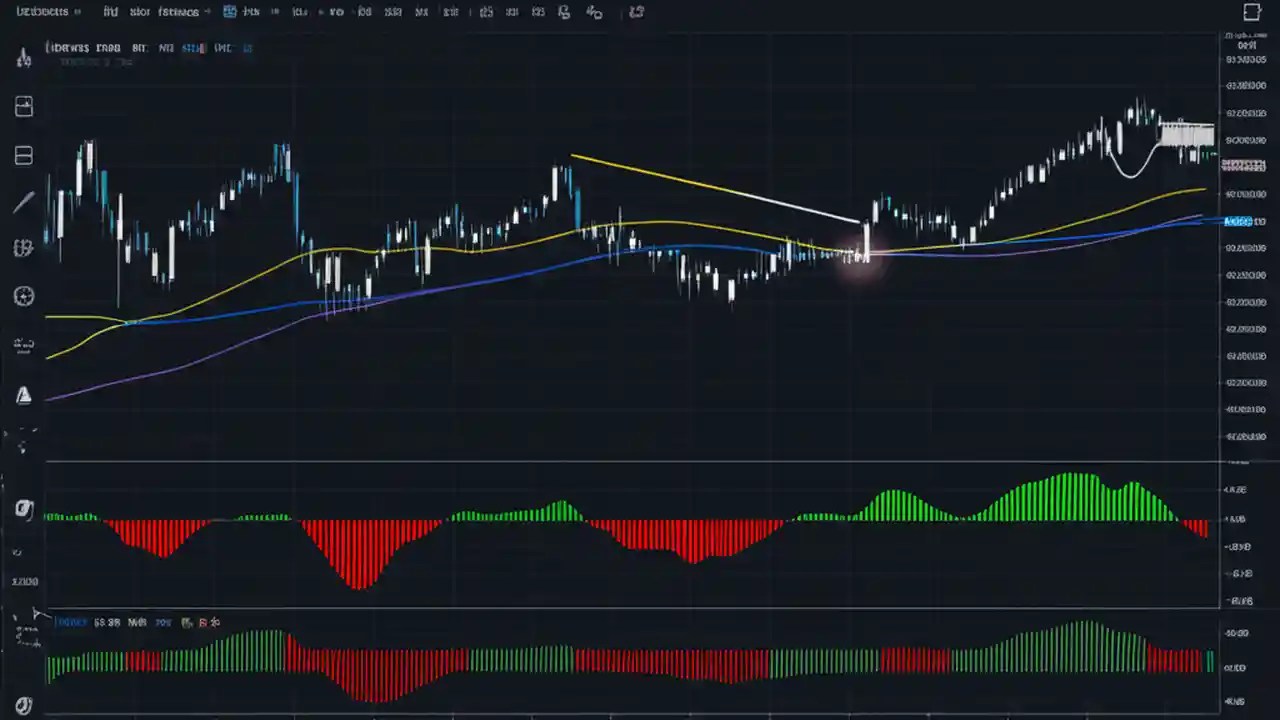Click the target/long position tool icon
Screen dimensions: 1280x720
point(23,296)
